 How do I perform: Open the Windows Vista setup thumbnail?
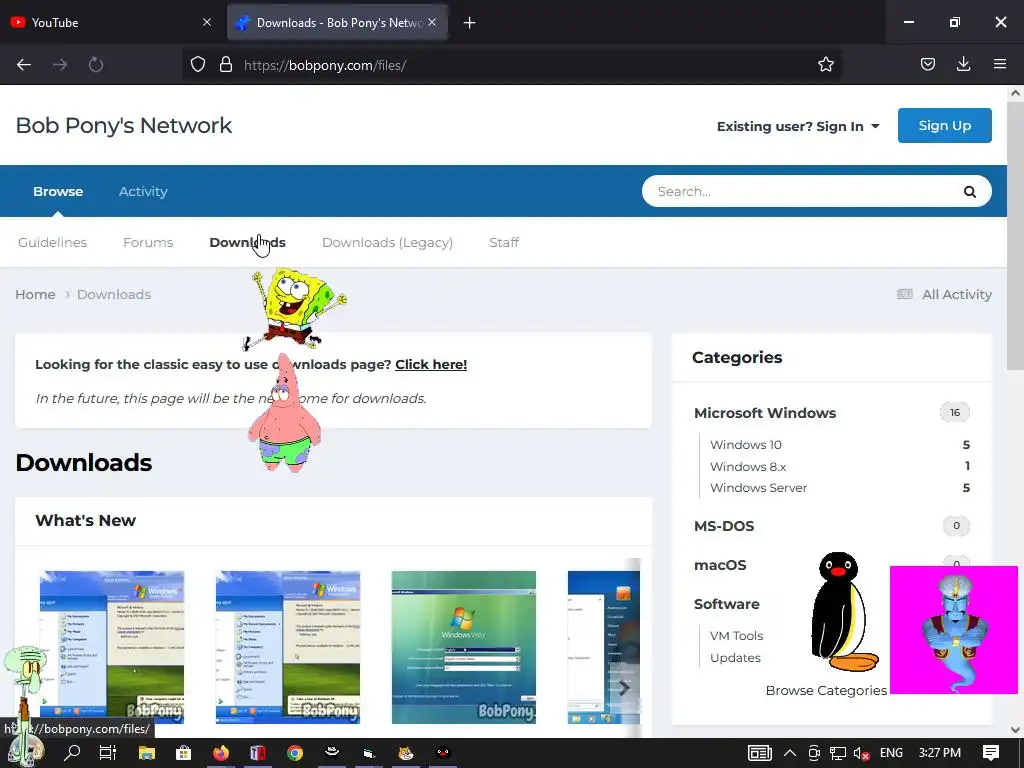pyautogui.click(x=464, y=647)
